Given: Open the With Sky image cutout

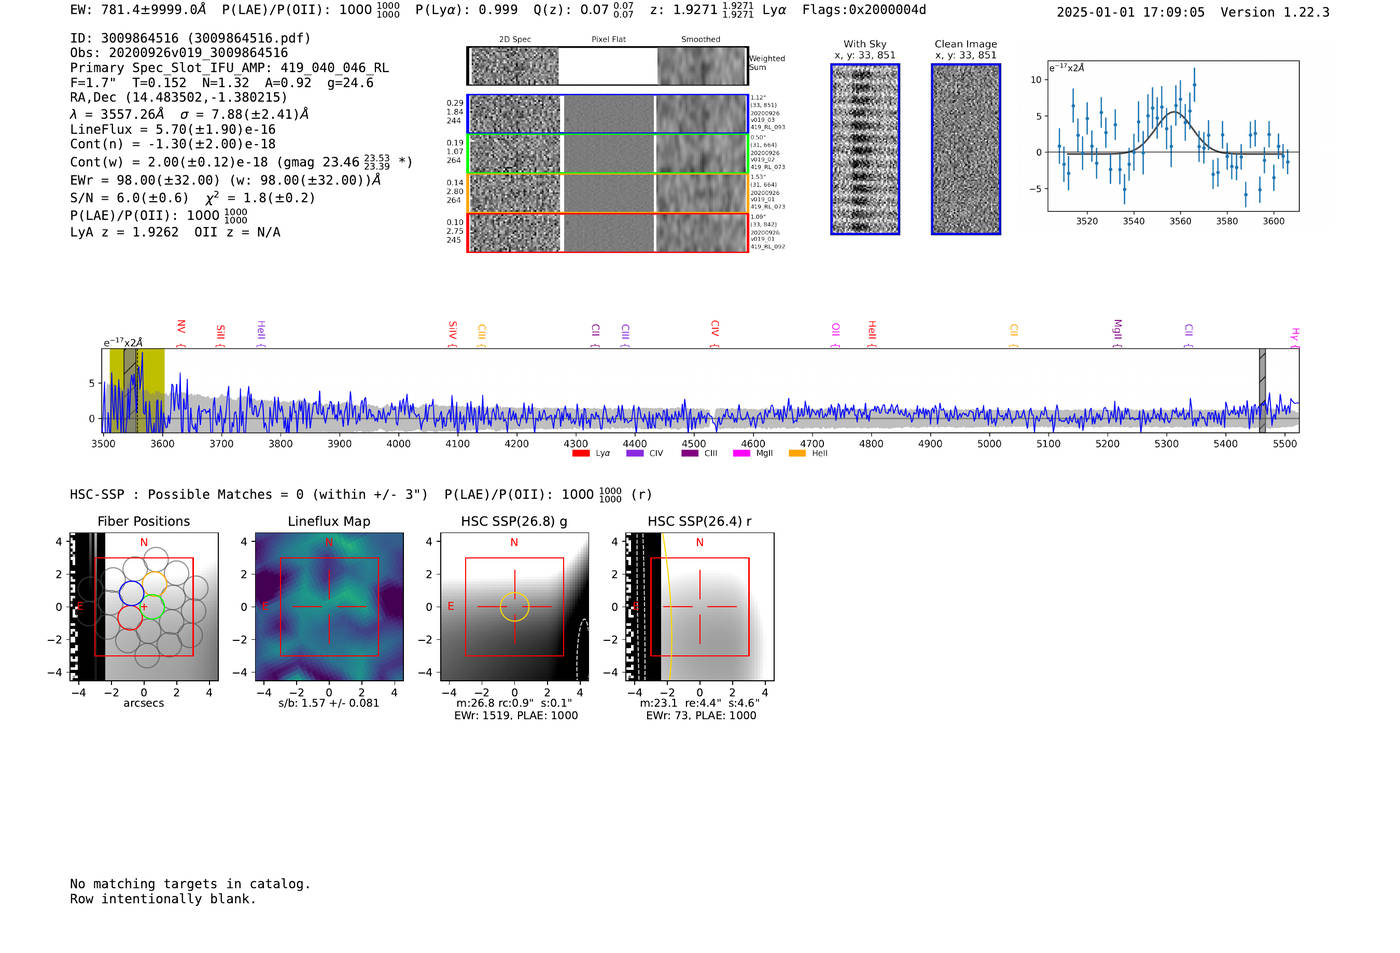Looking at the screenshot, I should pyautogui.click(x=865, y=149).
